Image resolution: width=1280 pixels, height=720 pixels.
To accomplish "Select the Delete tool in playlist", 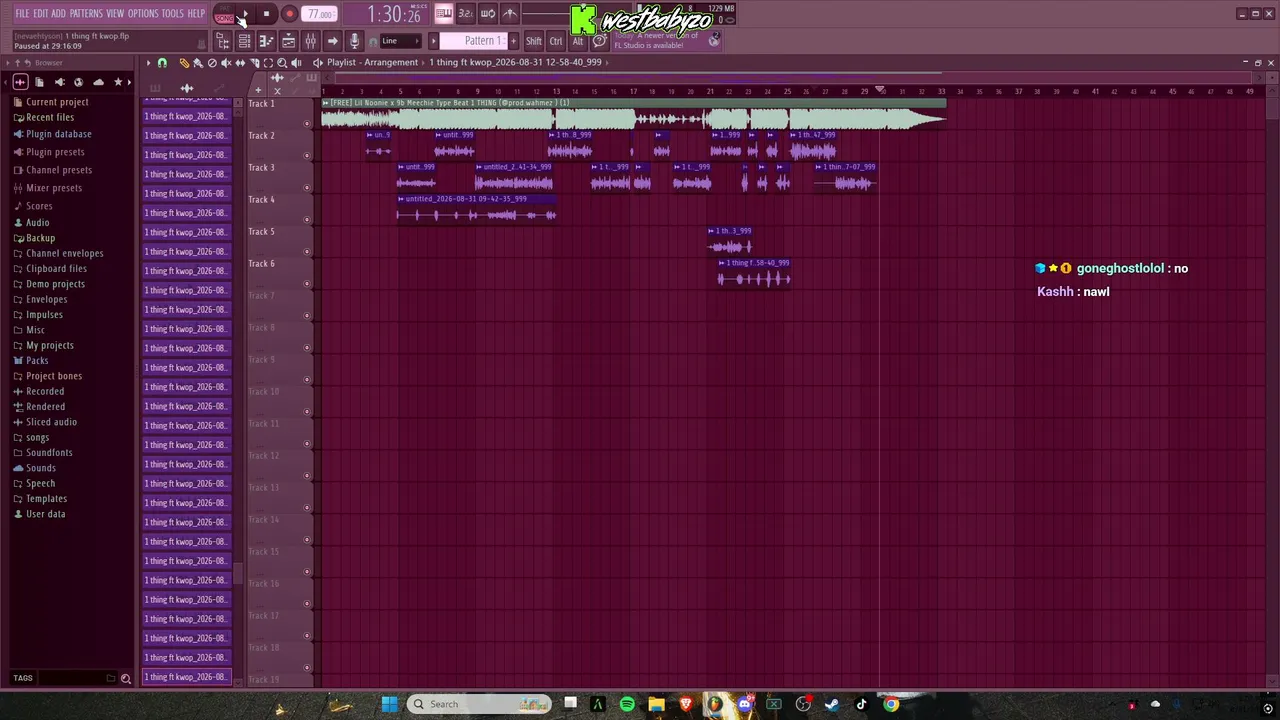I will 212,63.
